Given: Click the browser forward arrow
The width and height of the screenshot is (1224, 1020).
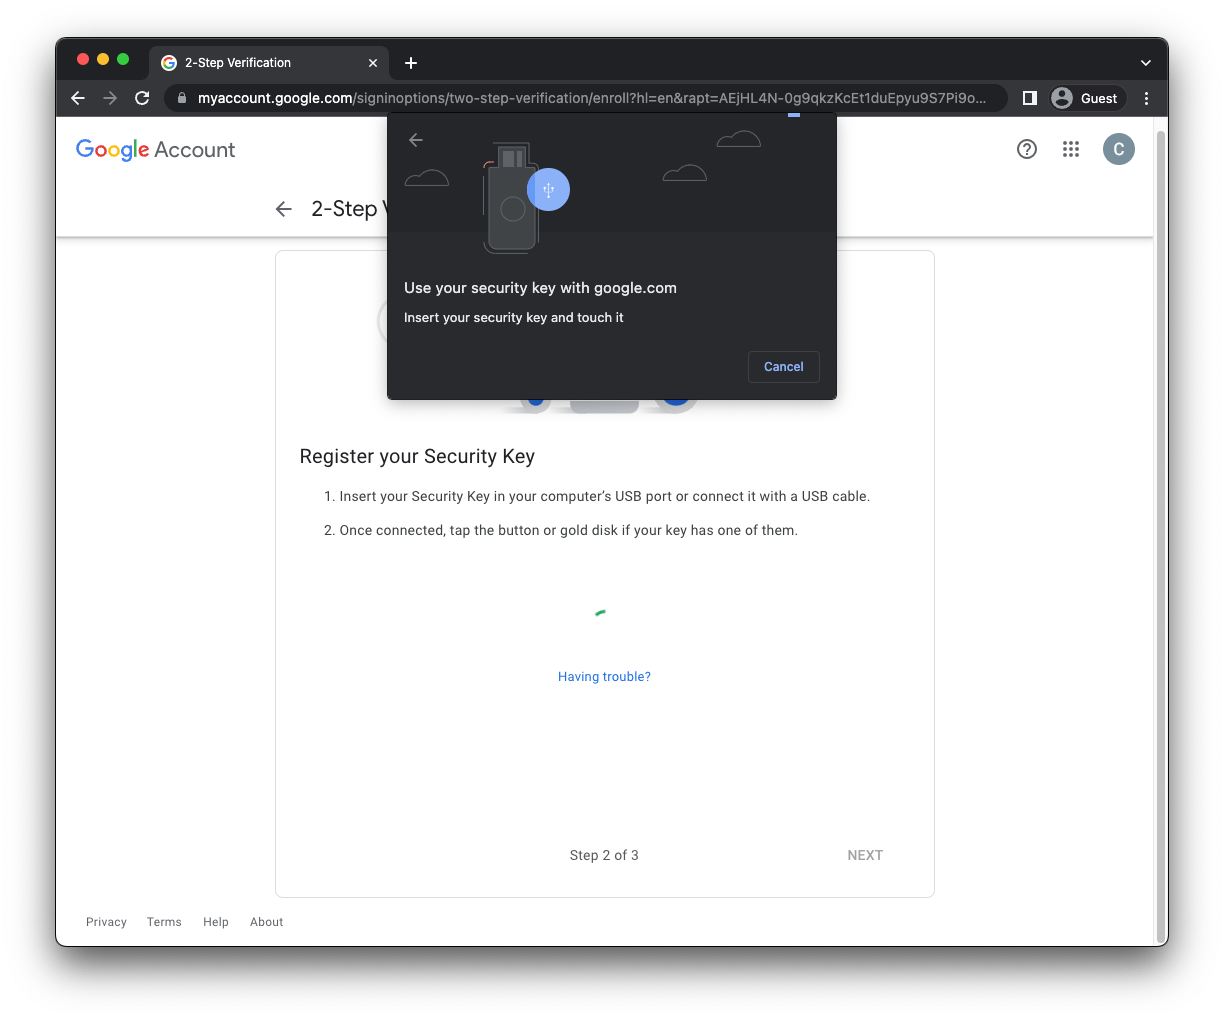Looking at the screenshot, I should (x=110, y=98).
